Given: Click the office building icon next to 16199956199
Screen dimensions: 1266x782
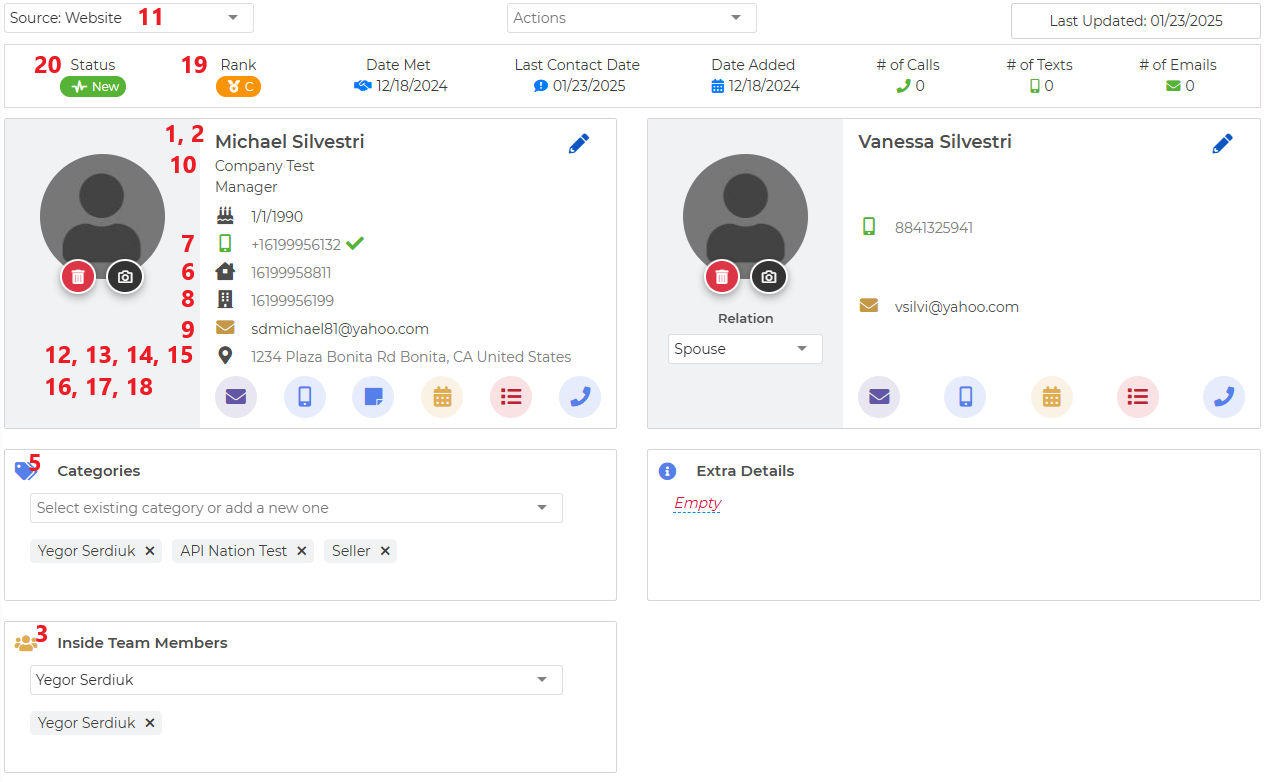Looking at the screenshot, I should click(225, 299).
